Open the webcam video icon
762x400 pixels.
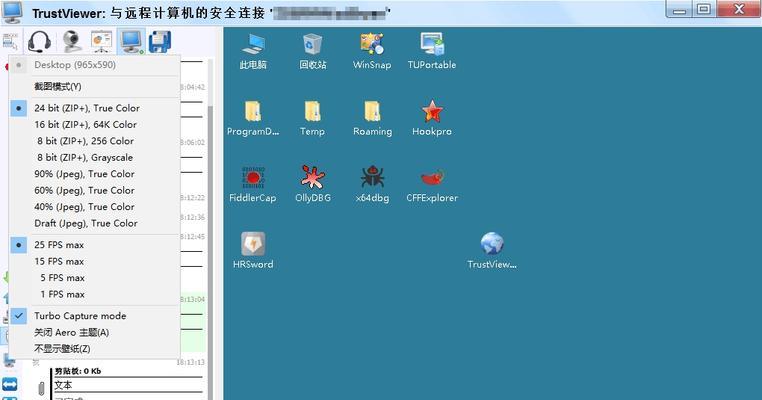[72, 41]
